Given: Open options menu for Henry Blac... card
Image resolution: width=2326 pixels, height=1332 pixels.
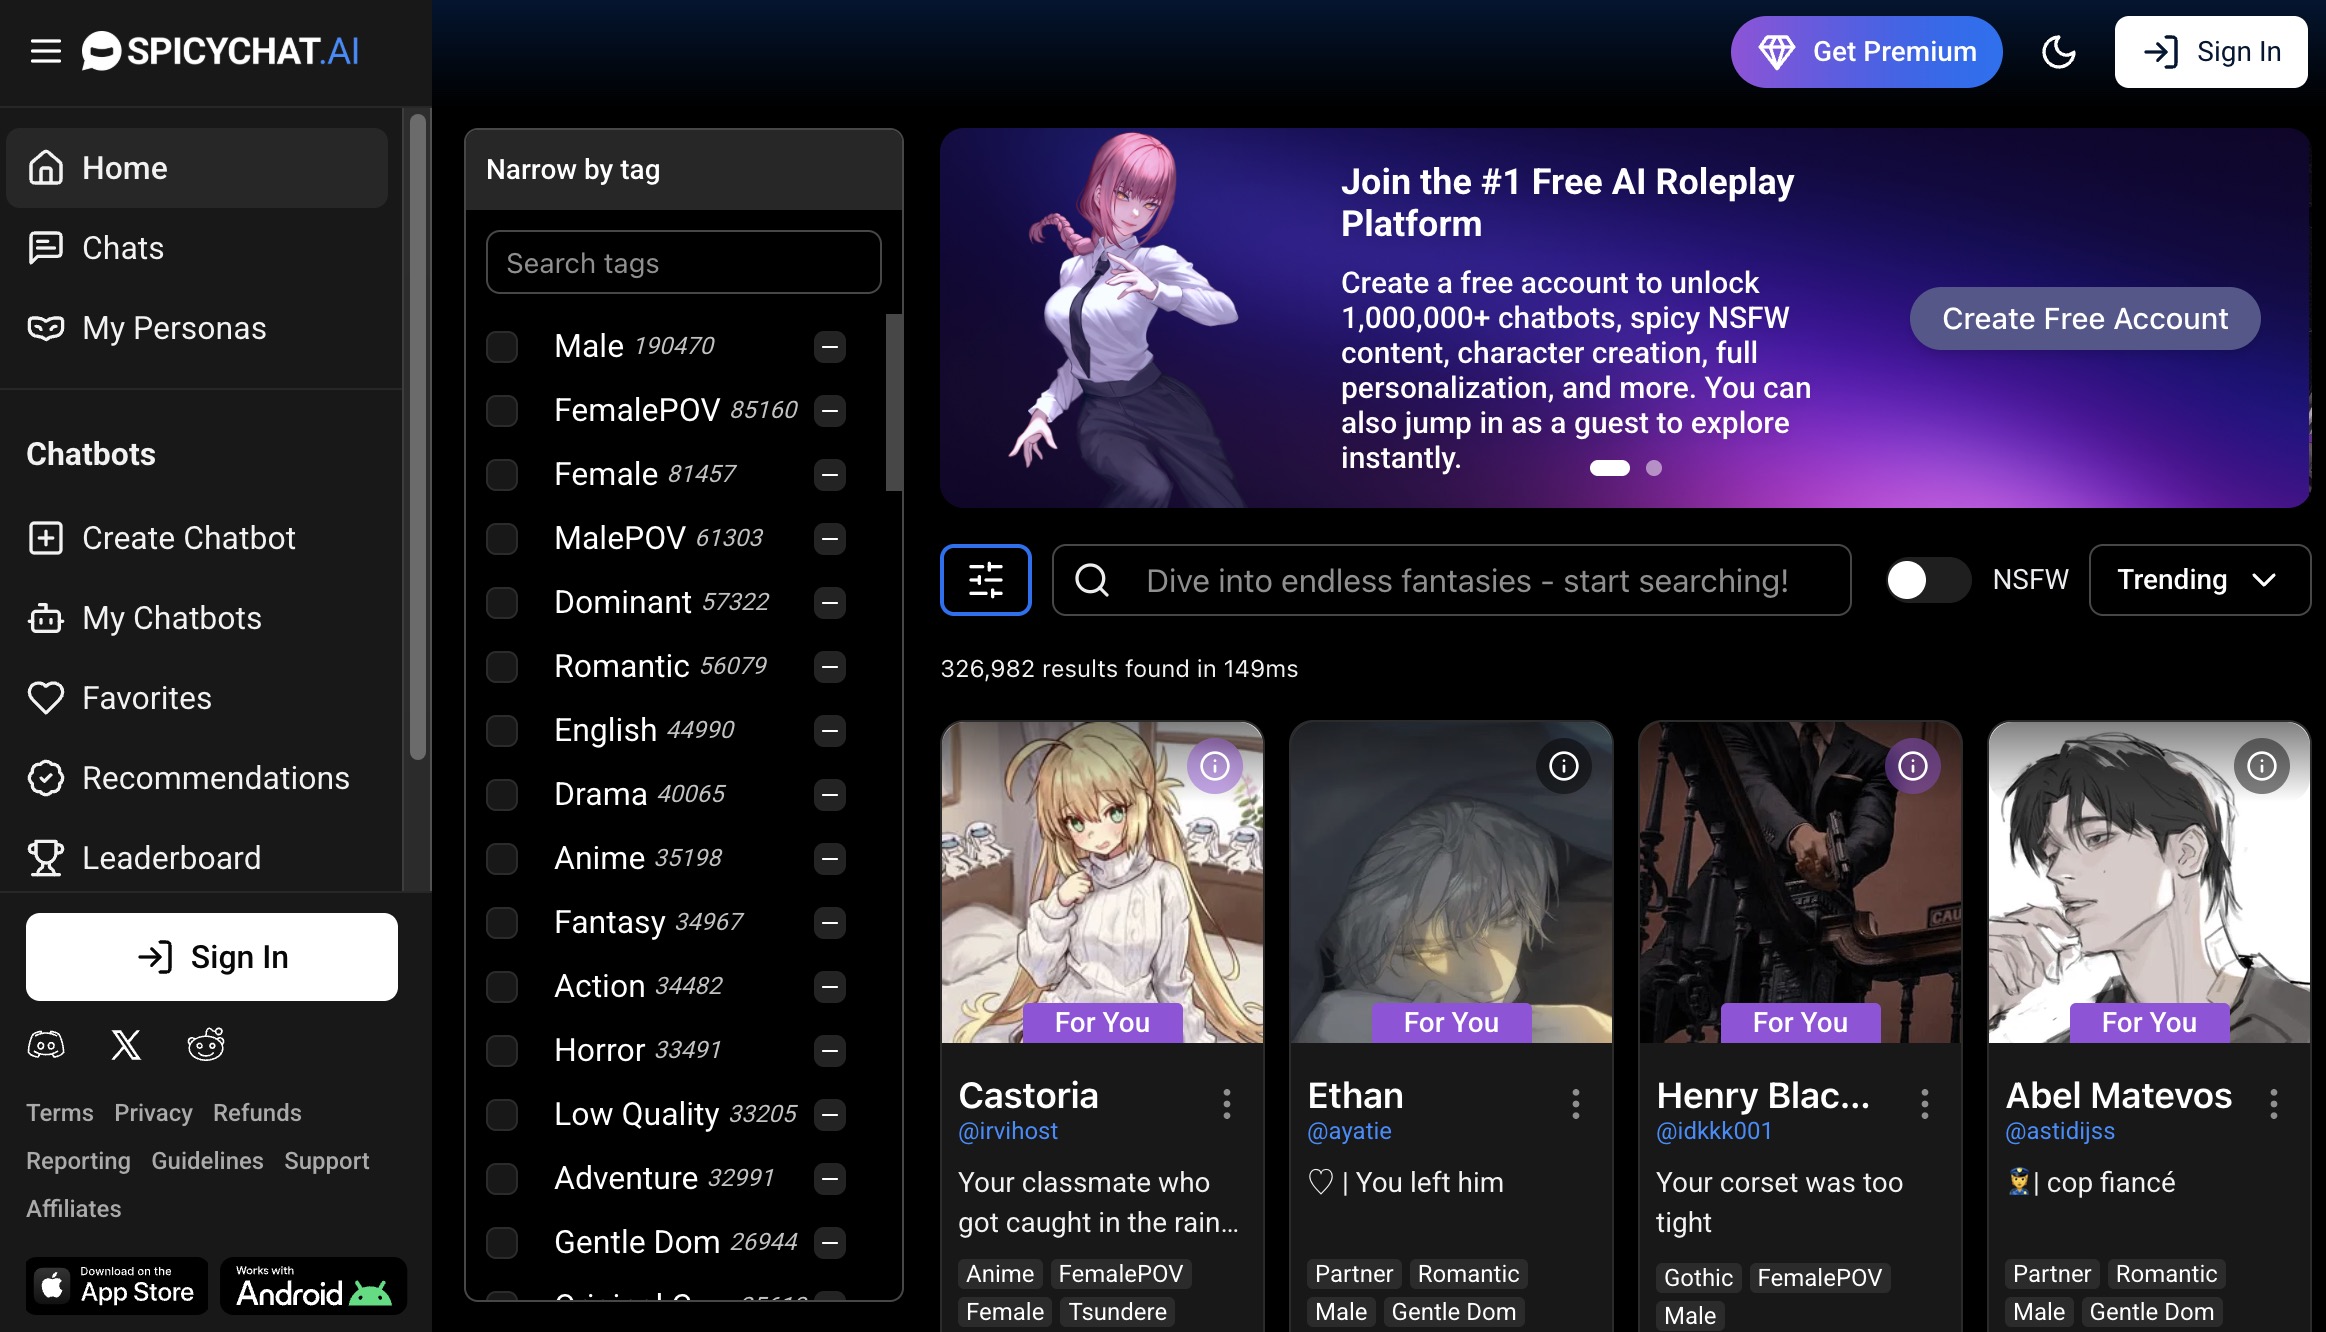Looking at the screenshot, I should 1924,1104.
